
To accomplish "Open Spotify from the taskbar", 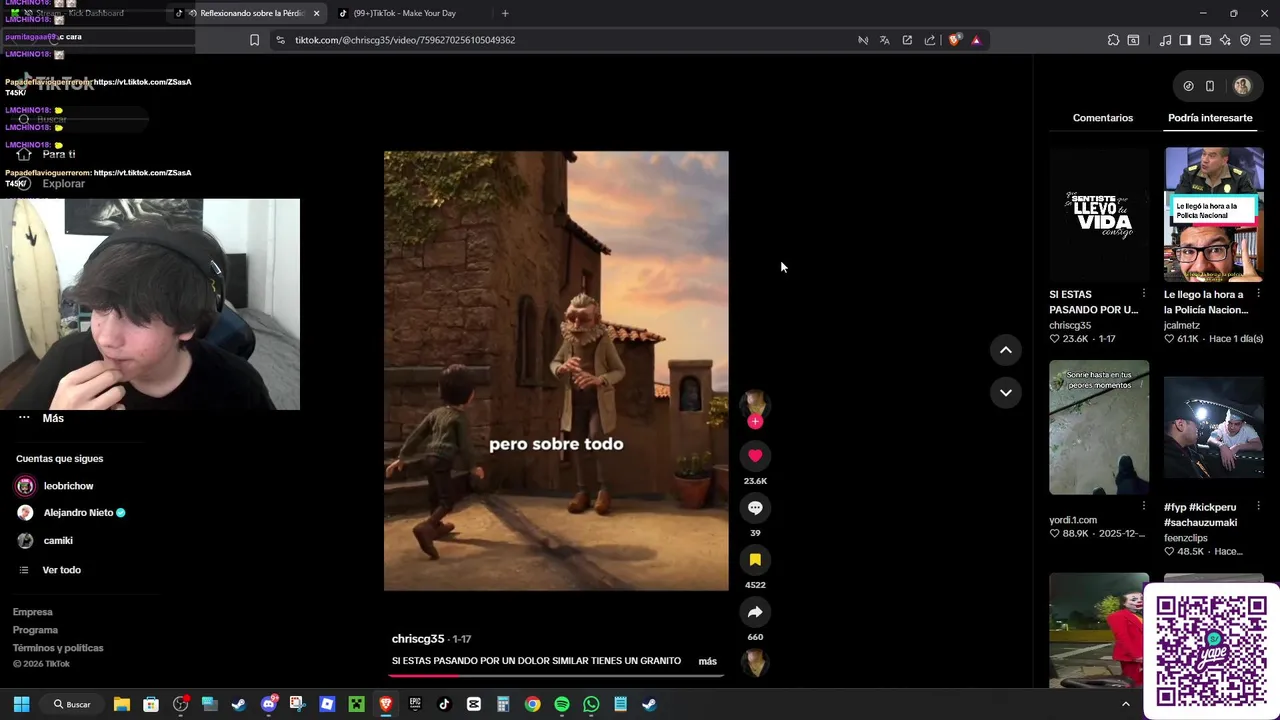I will (562, 704).
